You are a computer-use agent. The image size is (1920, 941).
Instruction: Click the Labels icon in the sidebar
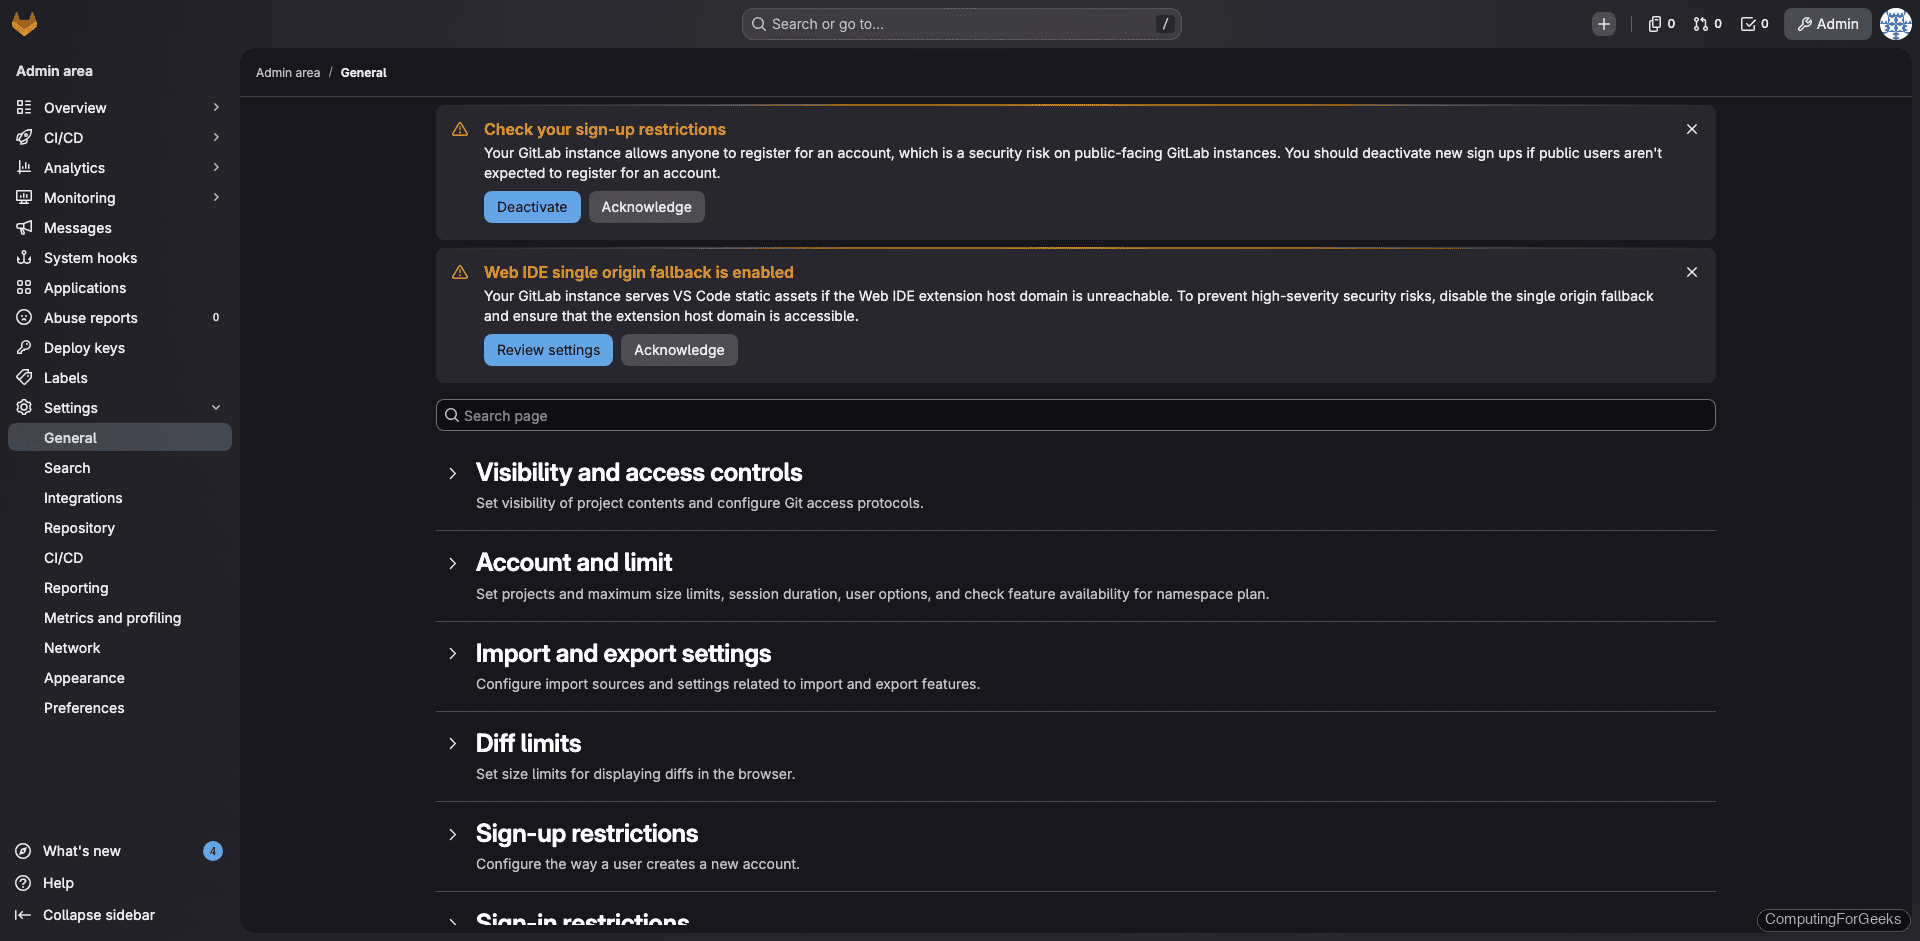pyautogui.click(x=25, y=377)
